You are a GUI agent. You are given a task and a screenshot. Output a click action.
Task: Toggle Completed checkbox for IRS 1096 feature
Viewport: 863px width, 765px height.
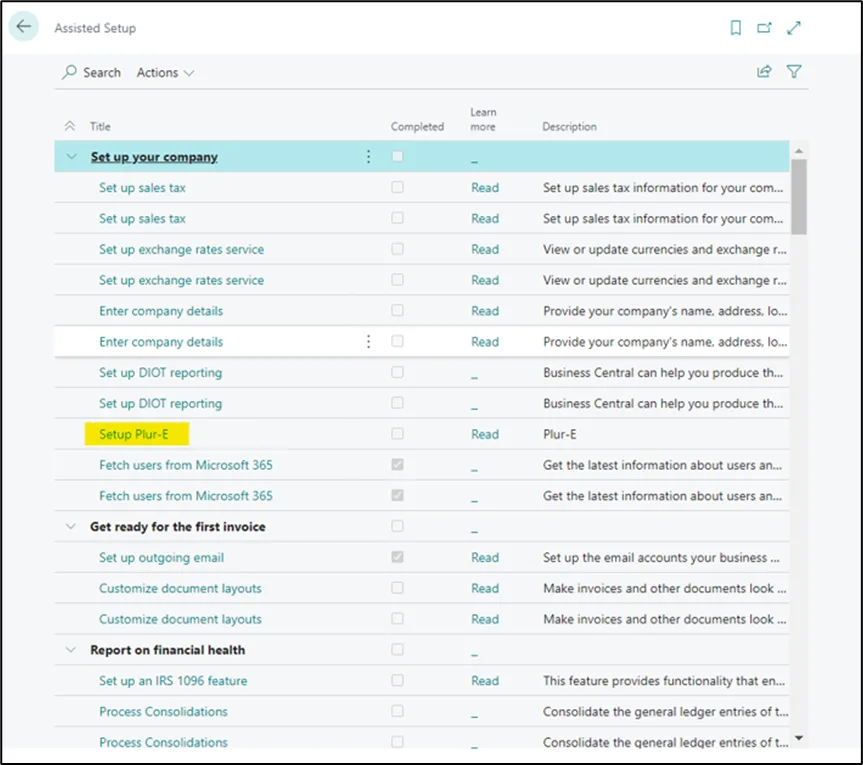pos(397,680)
